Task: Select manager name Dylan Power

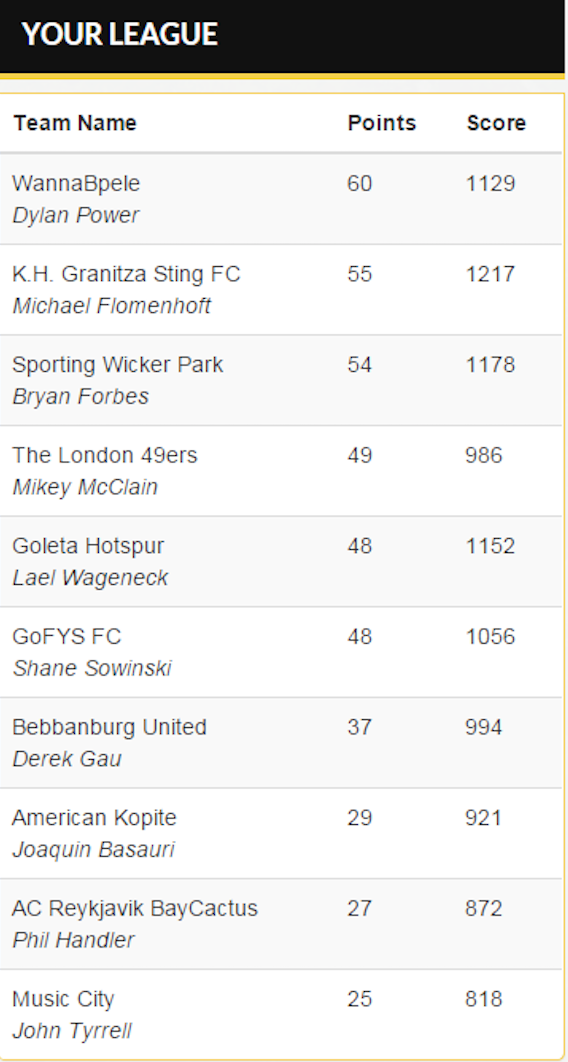Action: pyautogui.click(x=76, y=215)
